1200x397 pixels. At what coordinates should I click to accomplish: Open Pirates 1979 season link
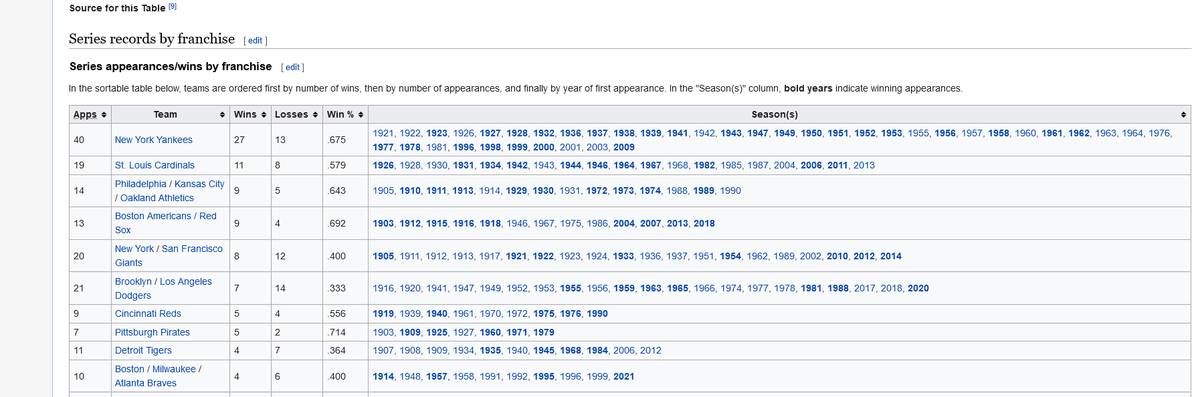pyautogui.click(x=543, y=332)
